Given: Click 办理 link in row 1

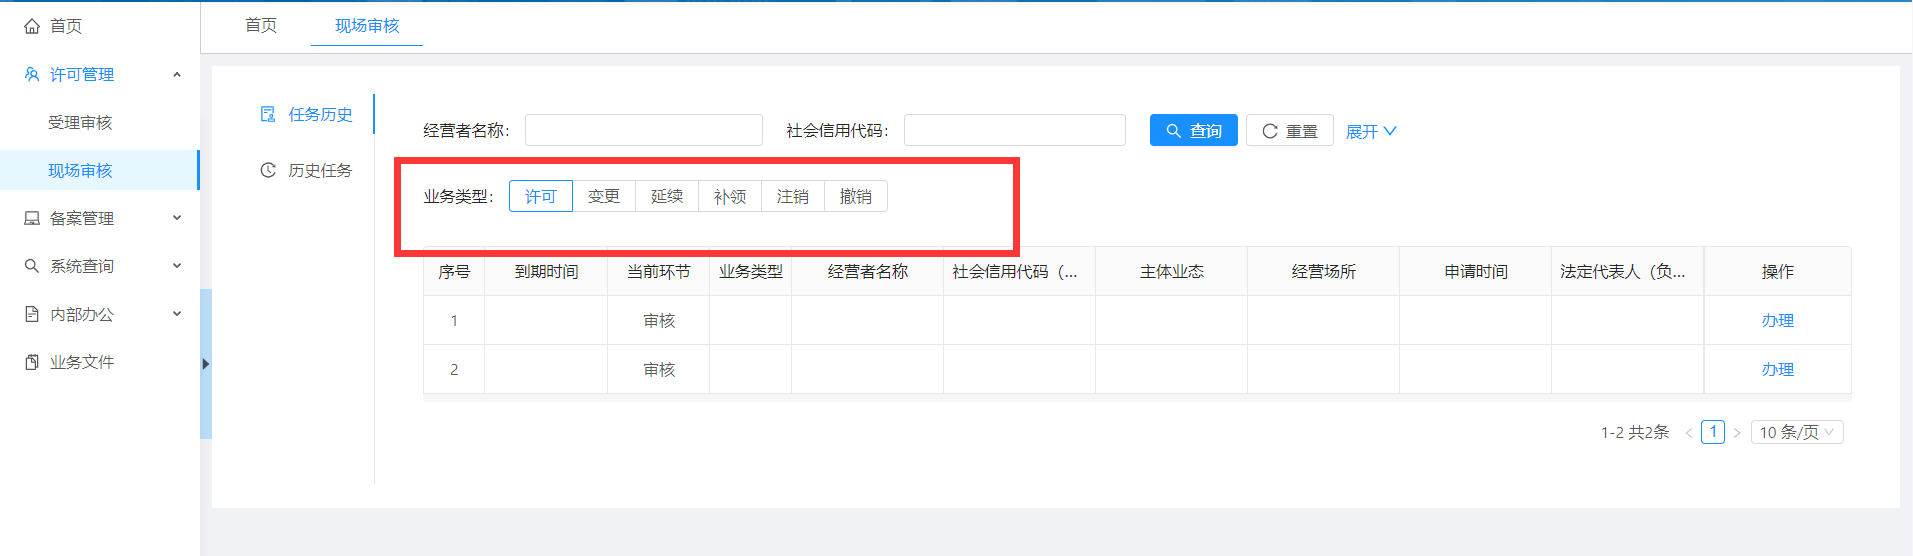Looking at the screenshot, I should (1777, 320).
